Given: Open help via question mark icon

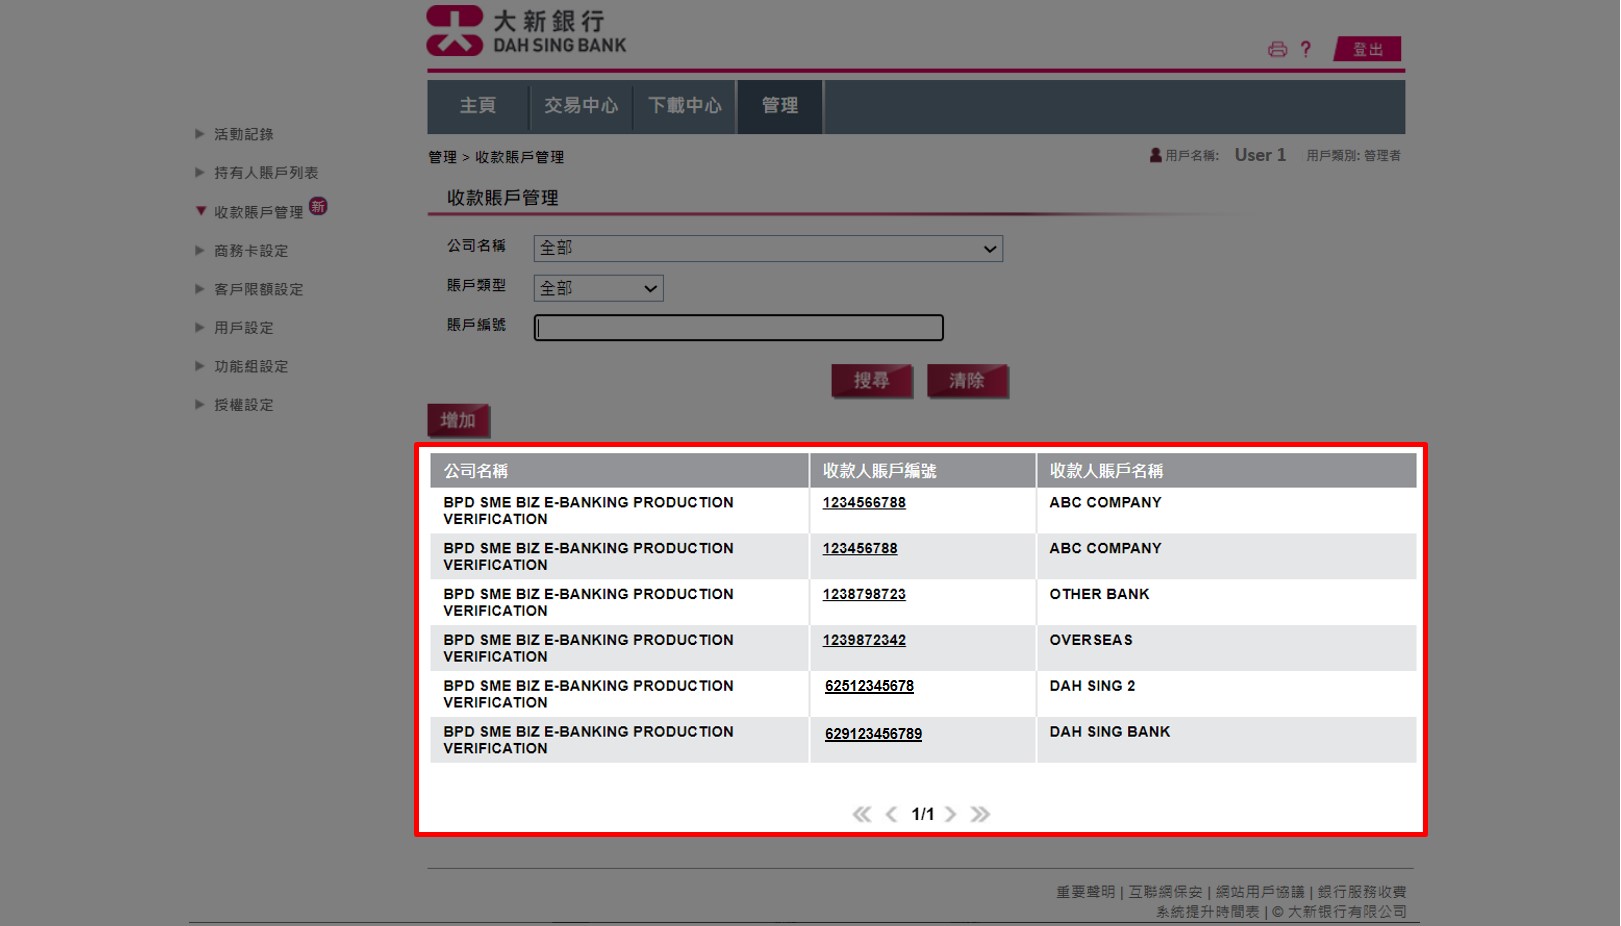Looking at the screenshot, I should pos(1305,49).
